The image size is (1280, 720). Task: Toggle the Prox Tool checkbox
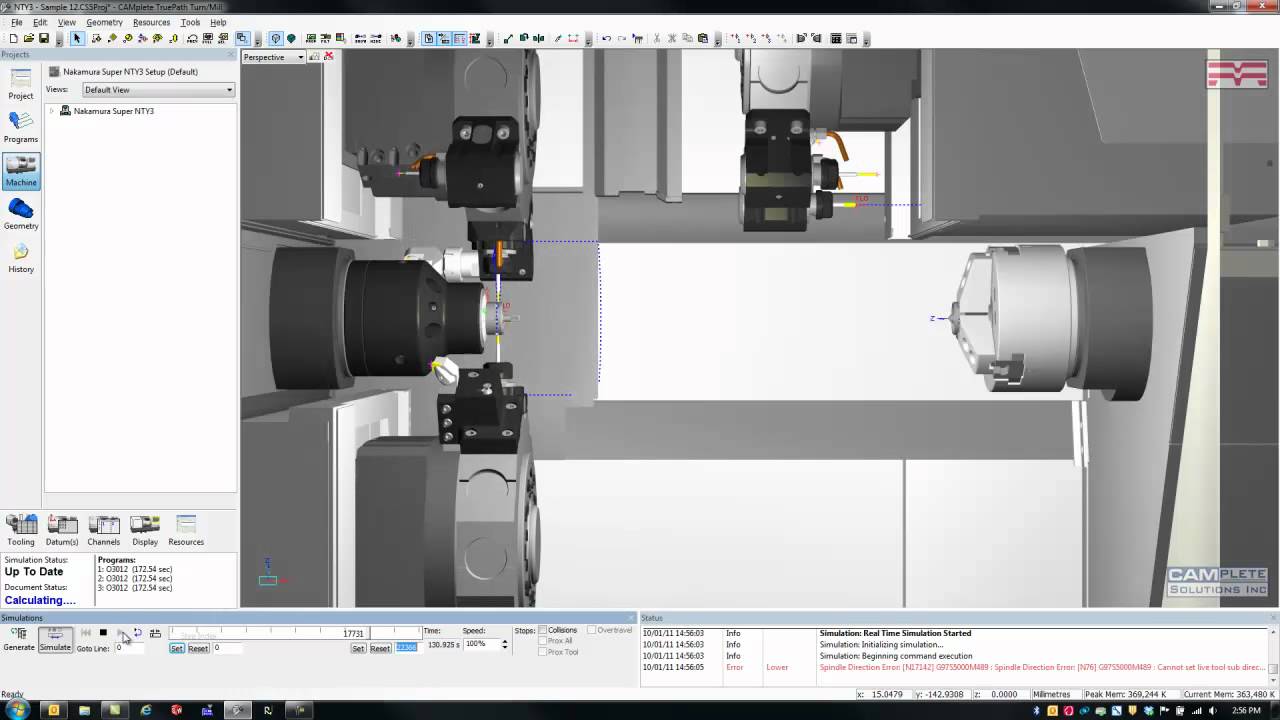click(x=543, y=652)
